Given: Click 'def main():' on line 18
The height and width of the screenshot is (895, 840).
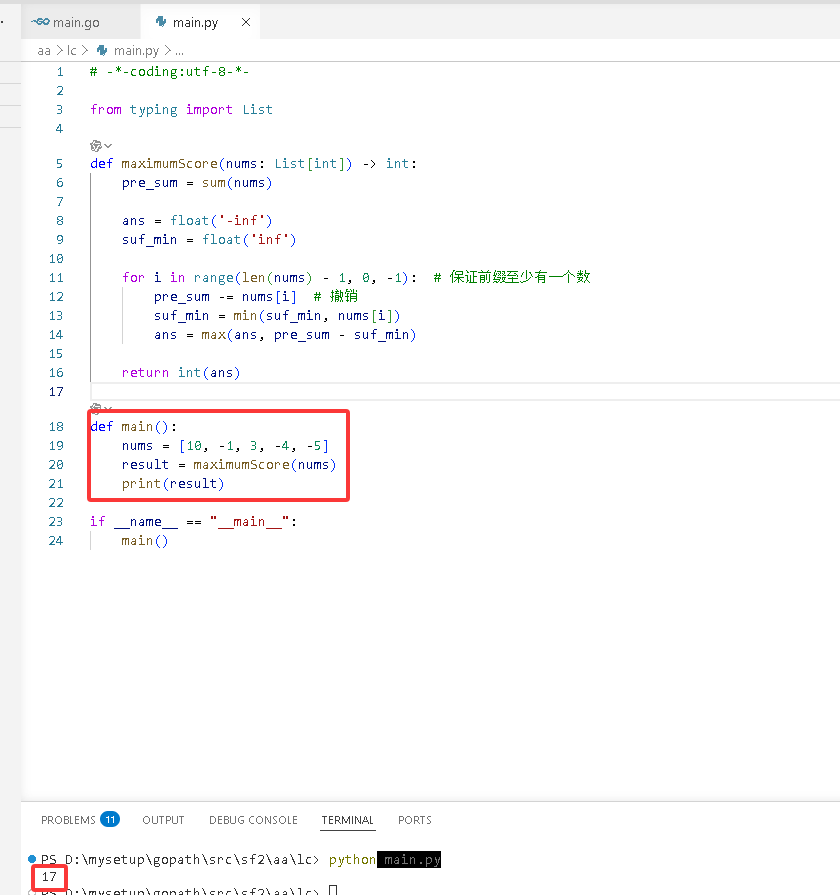Looking at the screenshot, I should click(x=134, y=427).
